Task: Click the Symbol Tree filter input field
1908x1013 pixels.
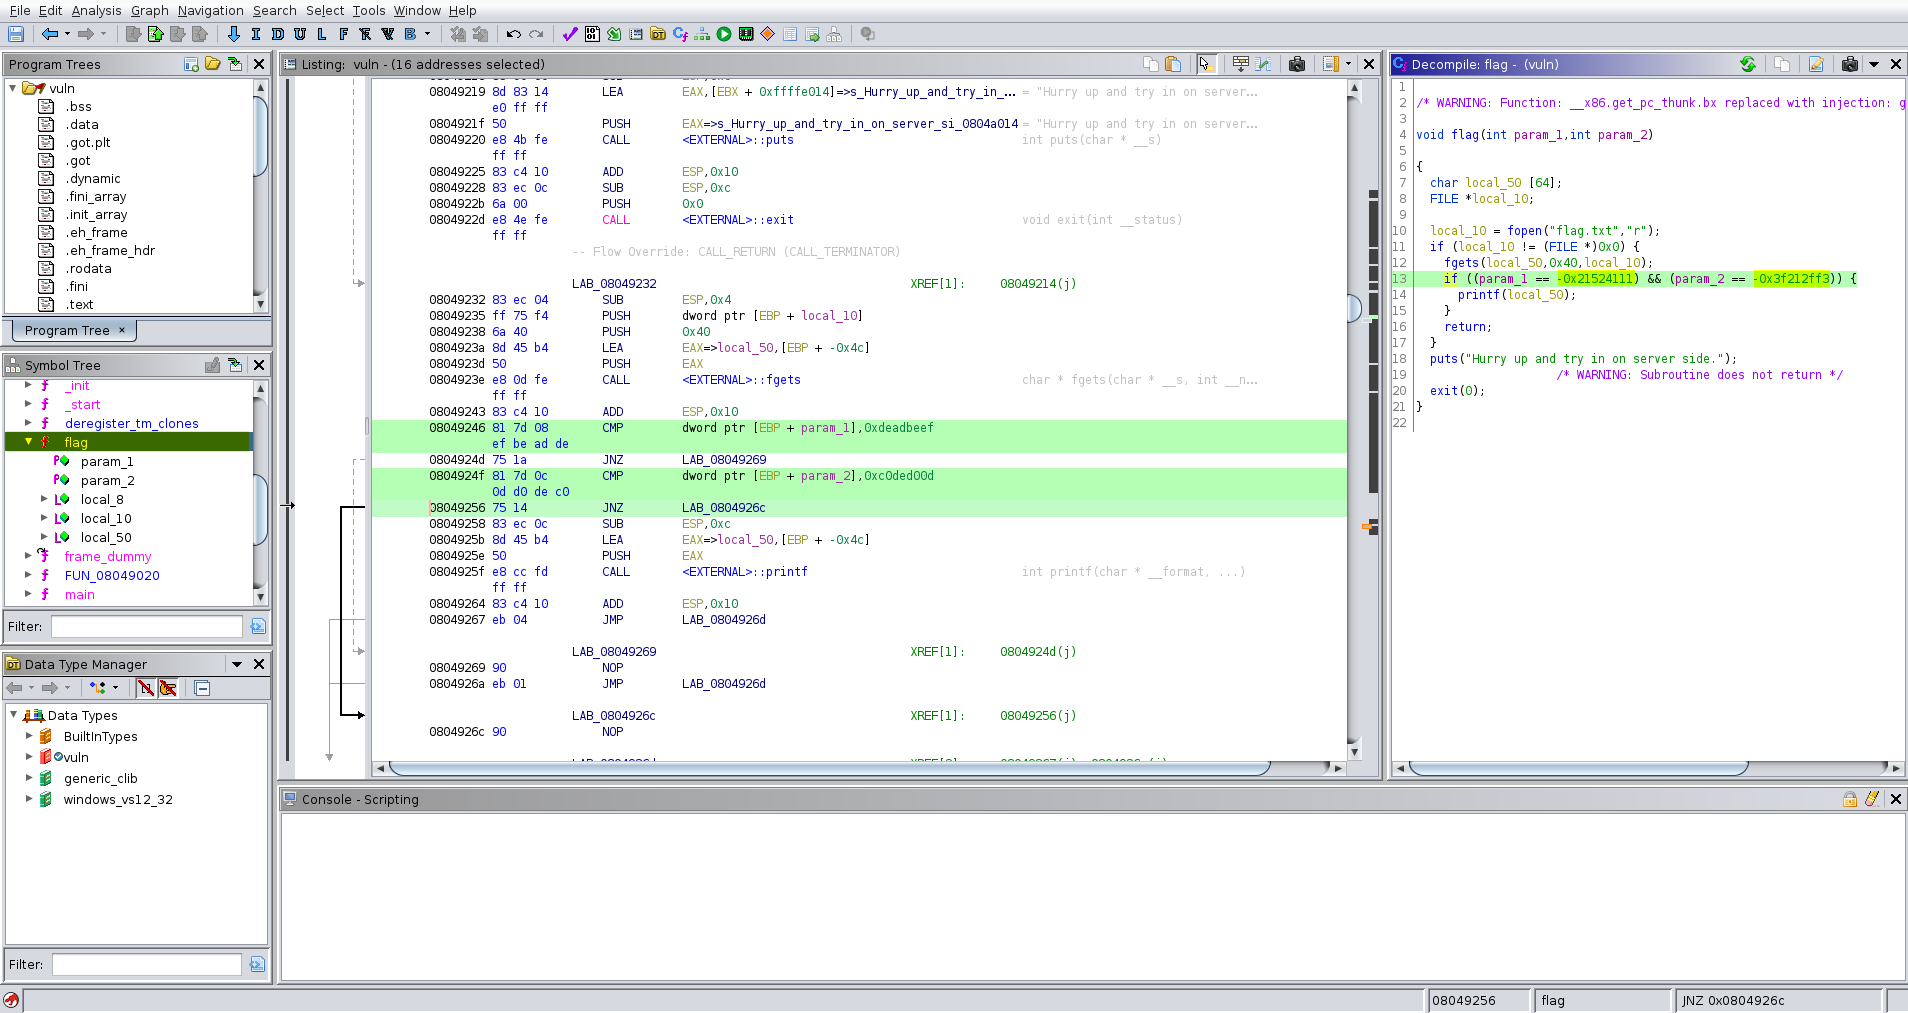Action: click(147, 626)
